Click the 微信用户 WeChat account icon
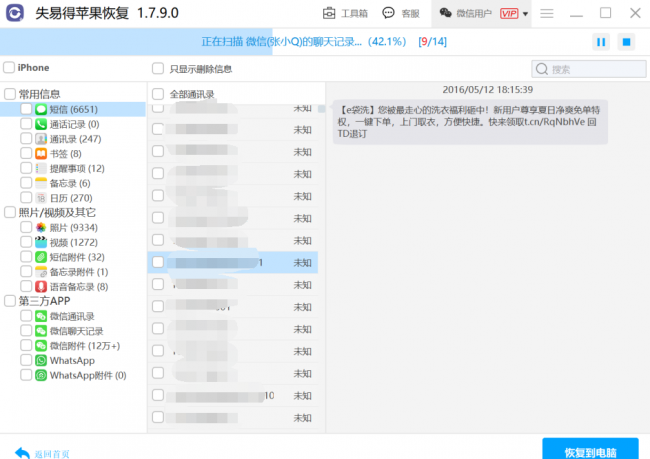 pos(446,13)
